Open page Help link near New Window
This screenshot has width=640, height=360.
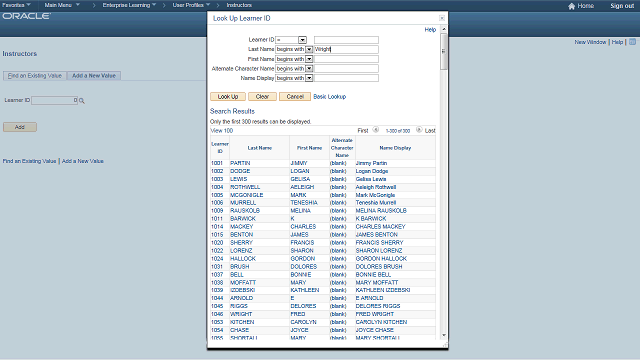617,42
